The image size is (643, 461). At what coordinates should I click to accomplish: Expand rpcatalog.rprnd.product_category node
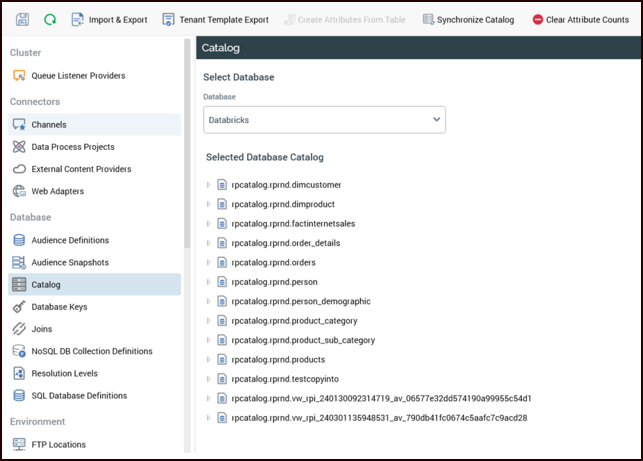click(209, 321)
